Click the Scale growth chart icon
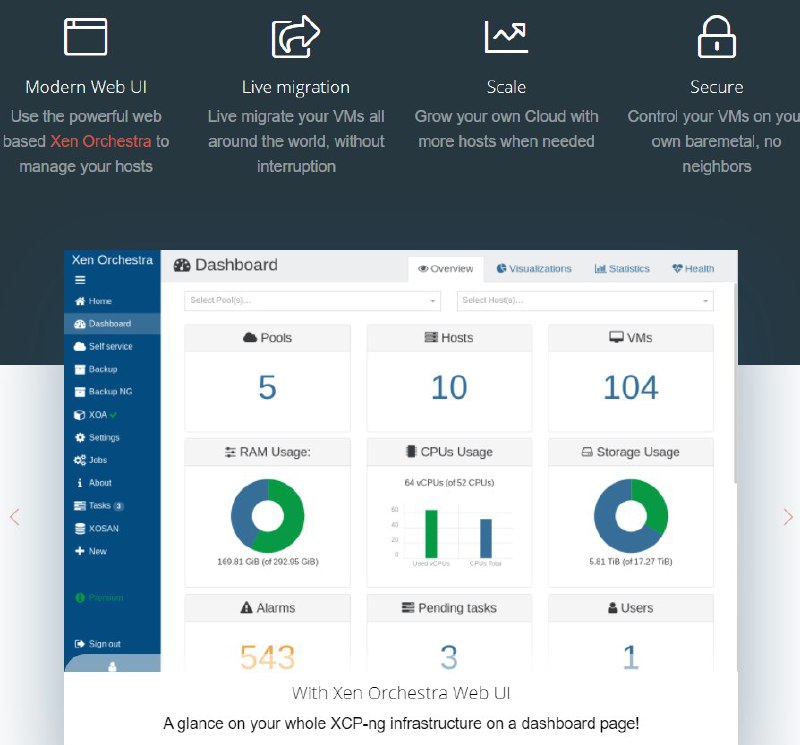This screenshot has height=745, width=800. coord(506,36)
